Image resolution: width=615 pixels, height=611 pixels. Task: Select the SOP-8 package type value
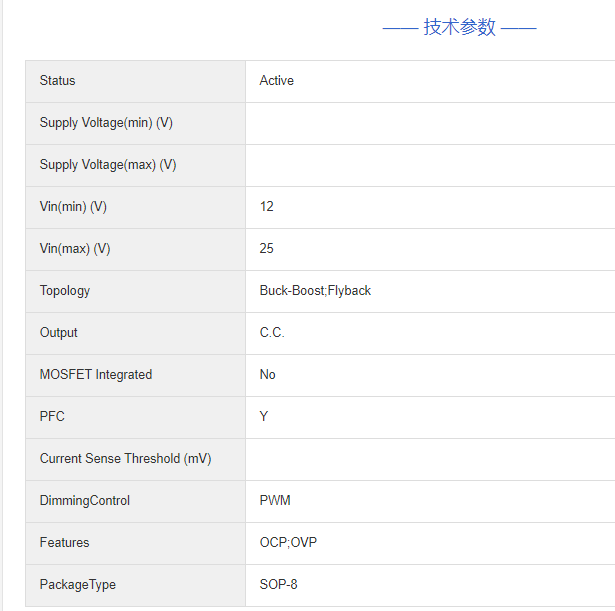[279, 585]
